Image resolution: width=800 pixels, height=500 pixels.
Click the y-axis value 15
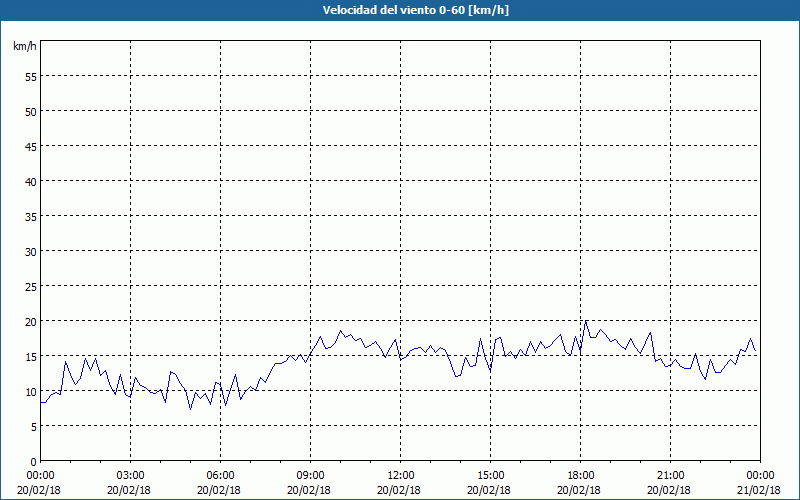click(x=31, y=357)
